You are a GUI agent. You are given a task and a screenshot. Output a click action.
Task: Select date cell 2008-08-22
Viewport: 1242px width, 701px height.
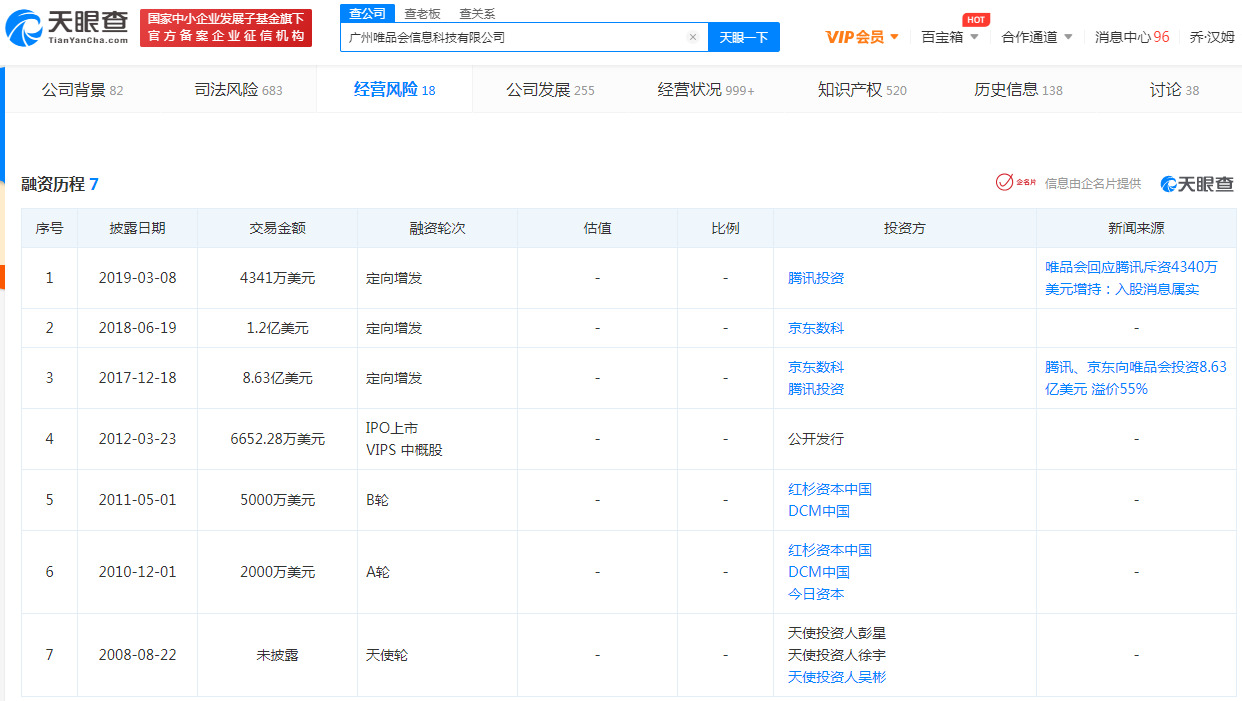point(138,655)
